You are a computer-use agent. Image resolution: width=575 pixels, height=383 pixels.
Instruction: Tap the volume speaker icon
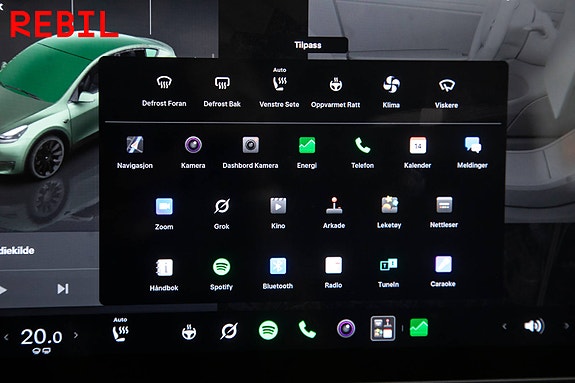[x=534, y=326]
